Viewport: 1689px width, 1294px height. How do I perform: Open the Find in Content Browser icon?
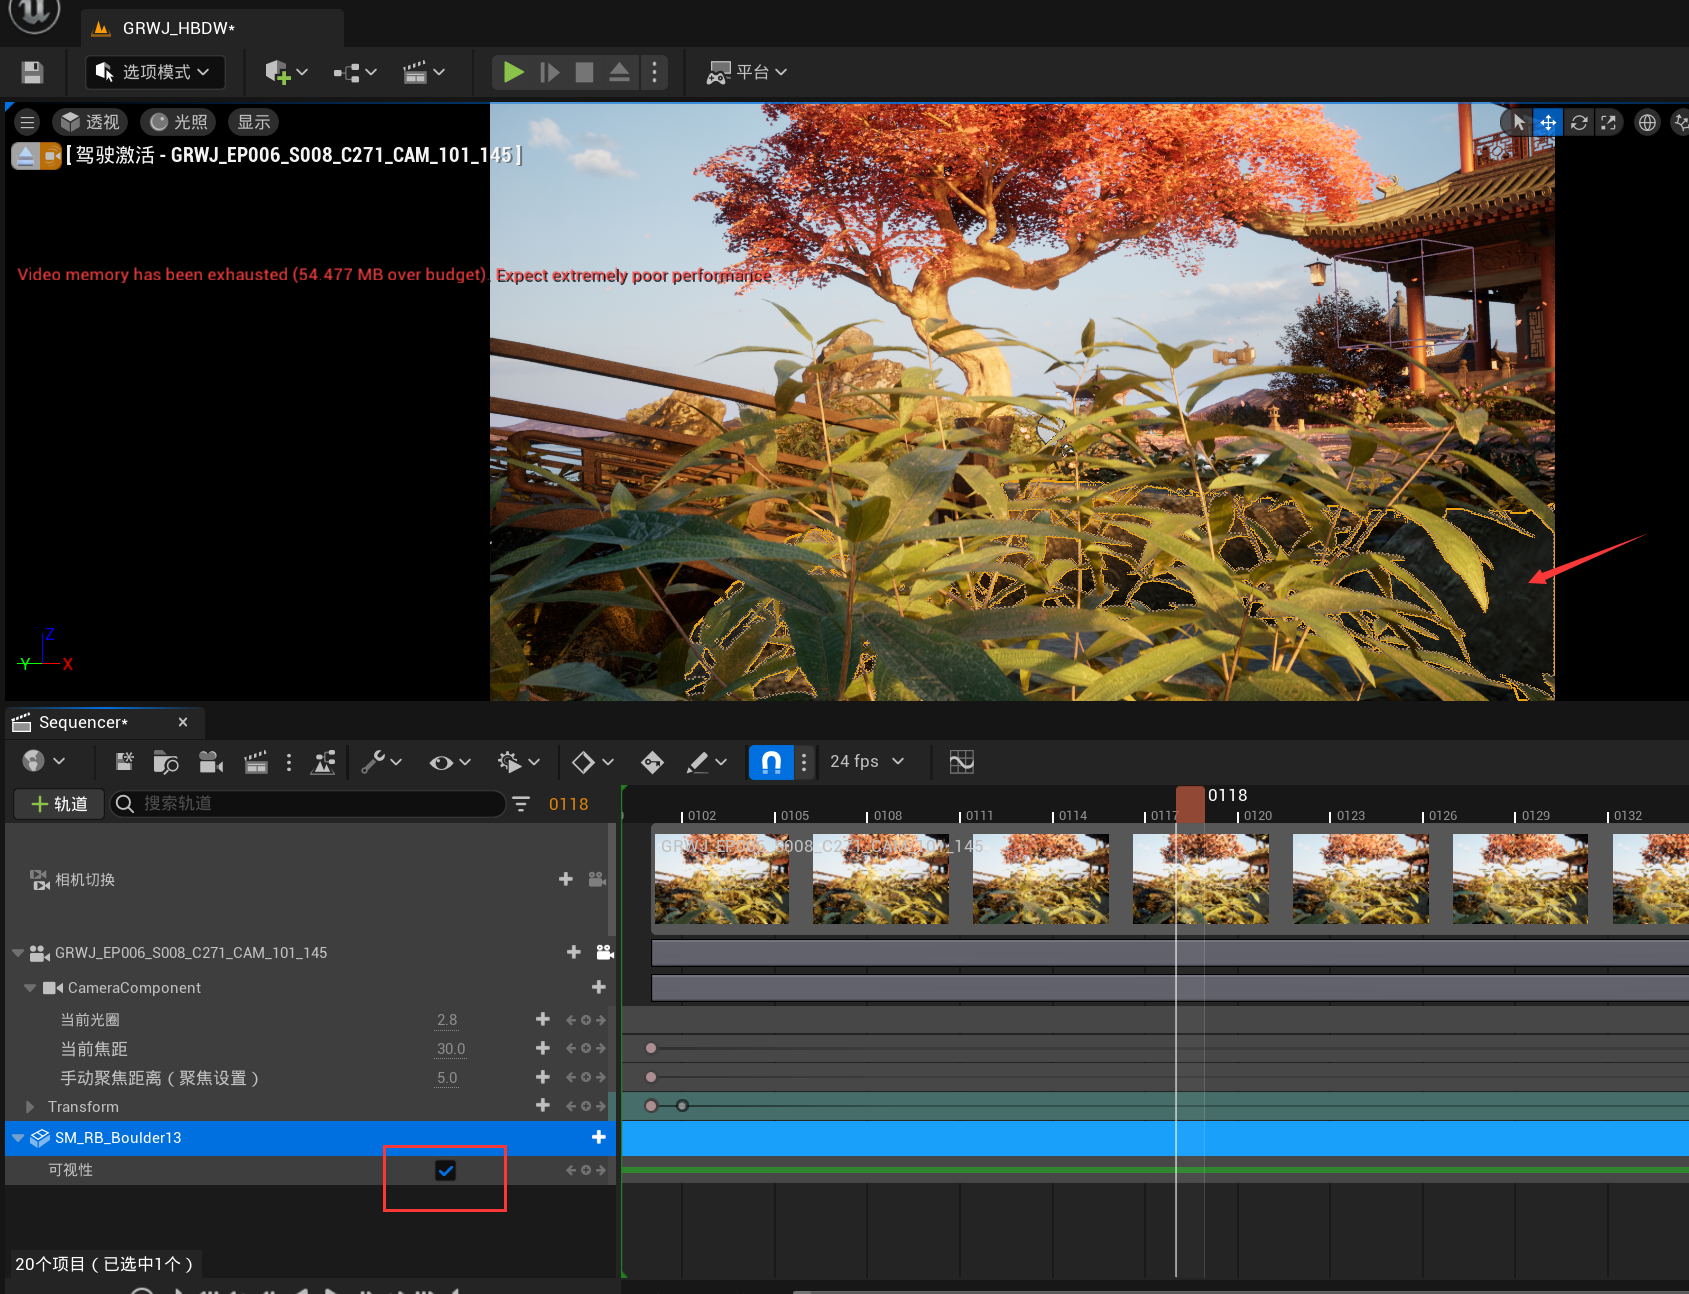click(x=166, y=762)
